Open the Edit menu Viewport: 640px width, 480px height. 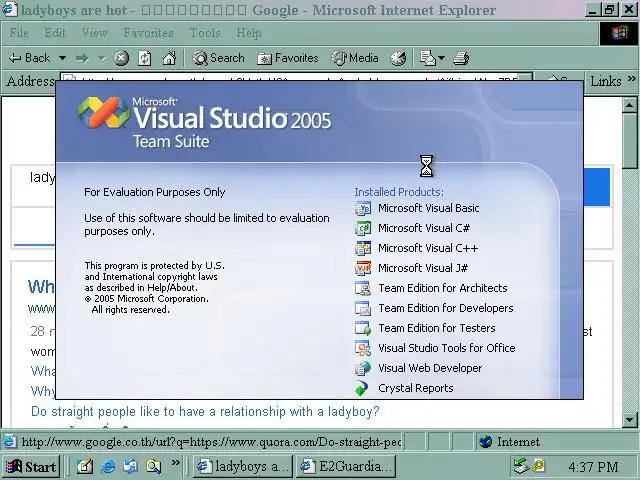point(55,33)
